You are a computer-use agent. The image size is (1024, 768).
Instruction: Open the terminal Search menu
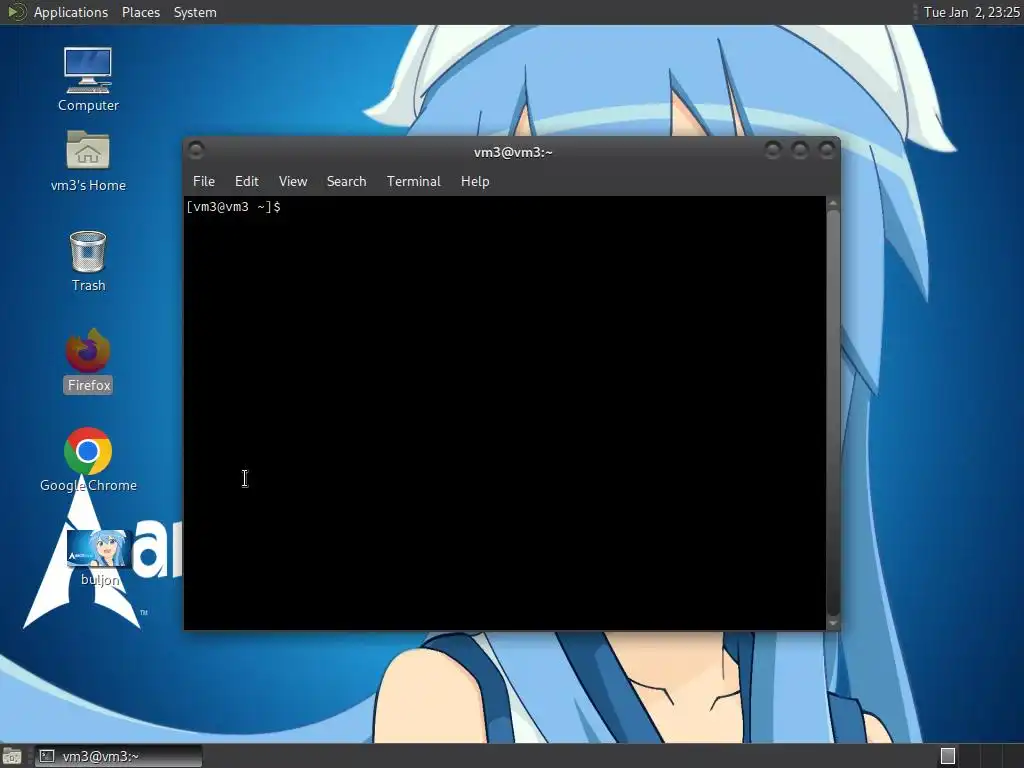346,182
